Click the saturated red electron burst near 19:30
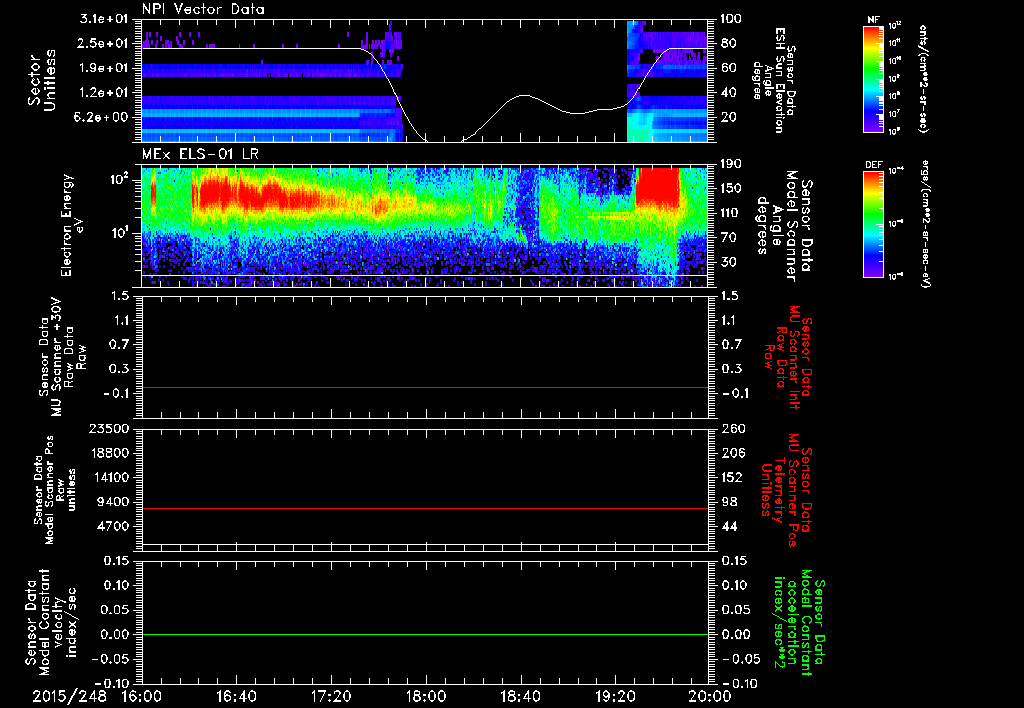 pos(658,189)
